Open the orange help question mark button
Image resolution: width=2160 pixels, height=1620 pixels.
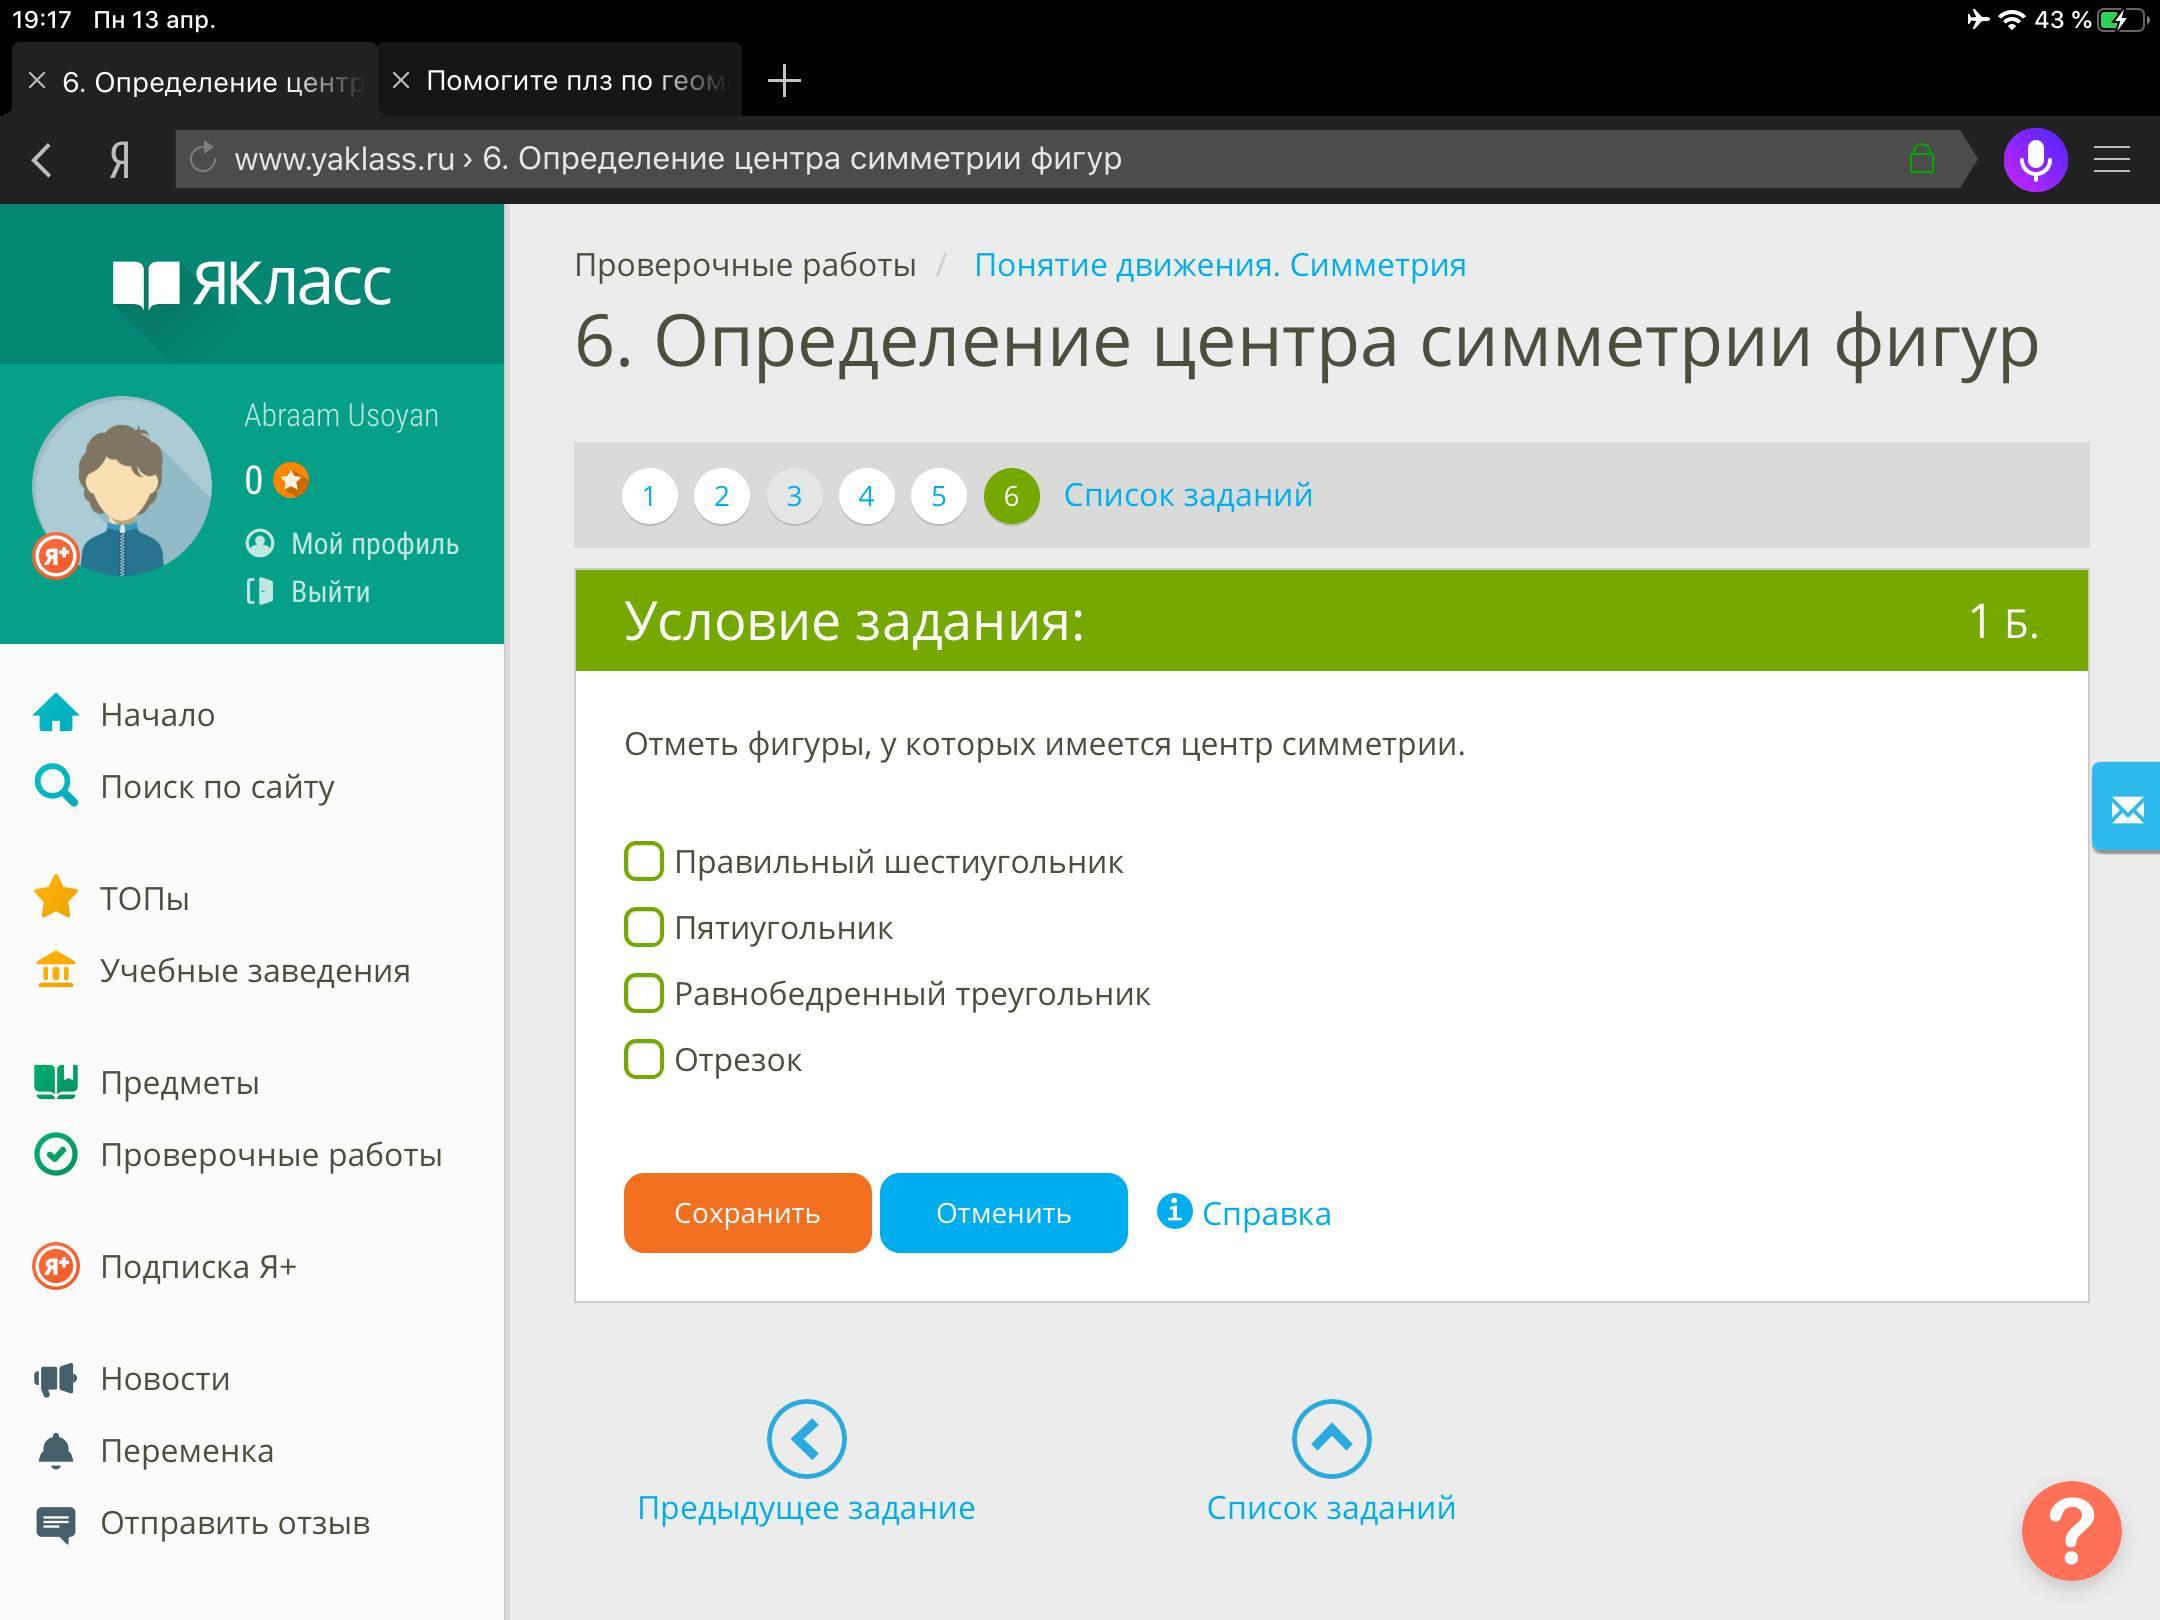pyautogui.click(x=2071, y=1531)
